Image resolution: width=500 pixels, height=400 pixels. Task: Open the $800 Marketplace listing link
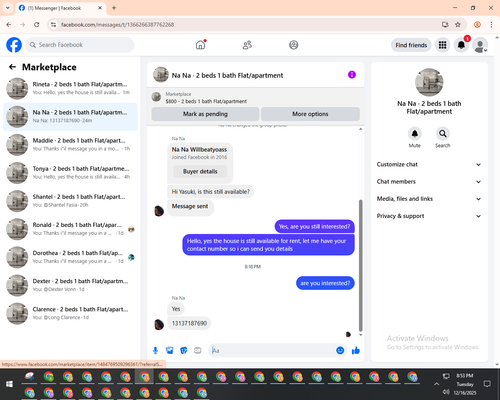point(206,101)
